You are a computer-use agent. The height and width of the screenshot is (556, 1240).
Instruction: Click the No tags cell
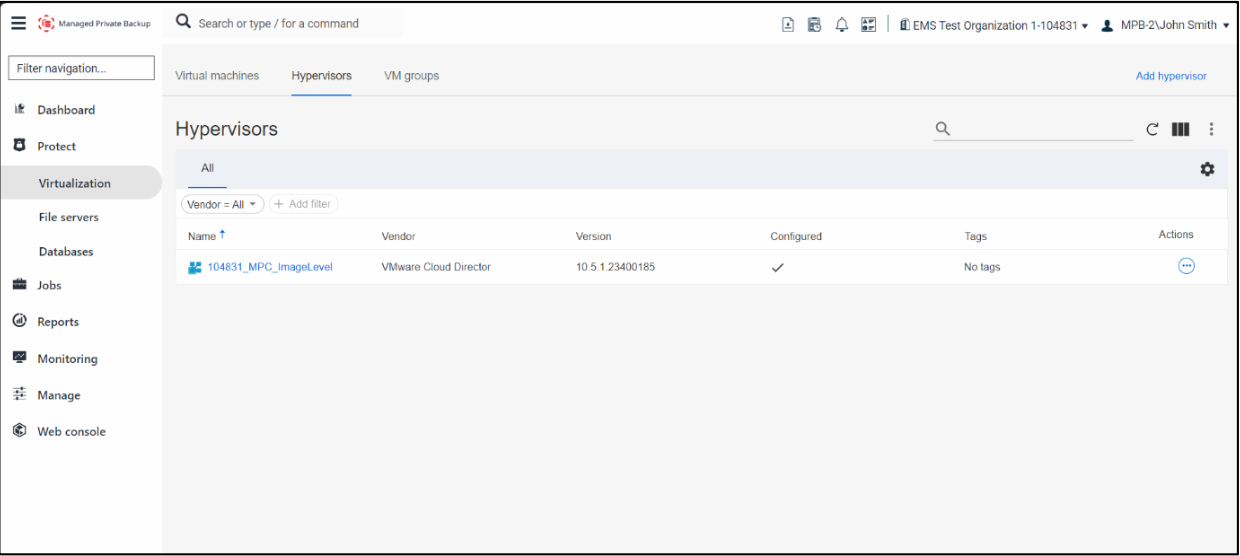coord(982,267)
